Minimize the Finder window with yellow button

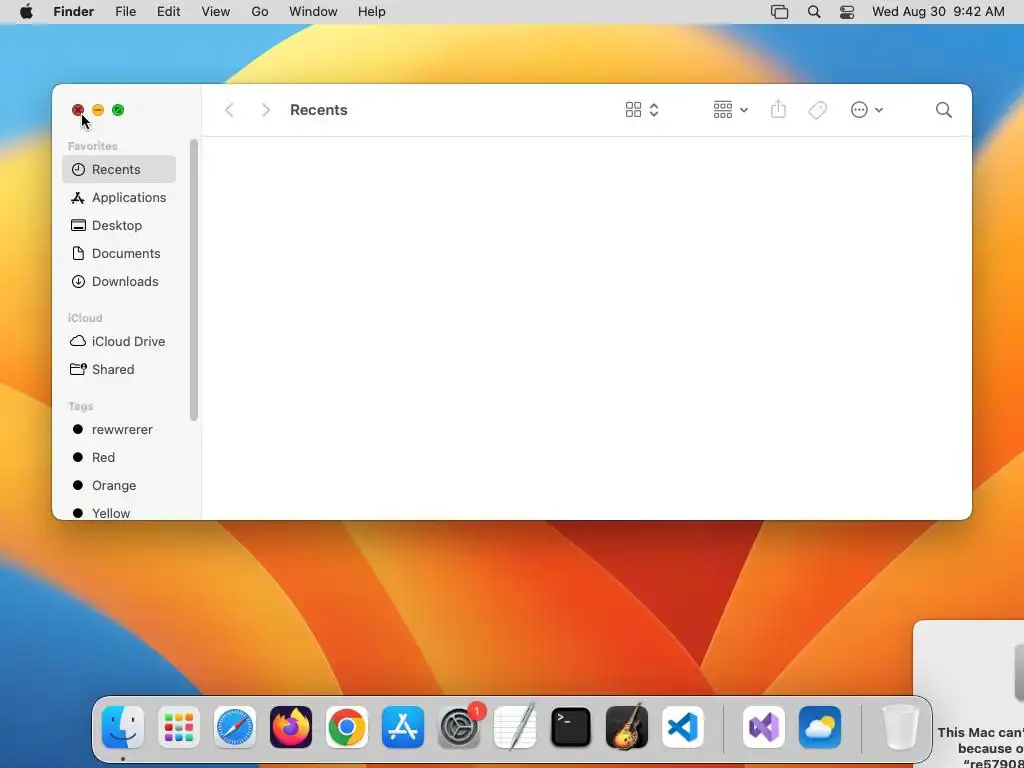click(x=98, y=110)
